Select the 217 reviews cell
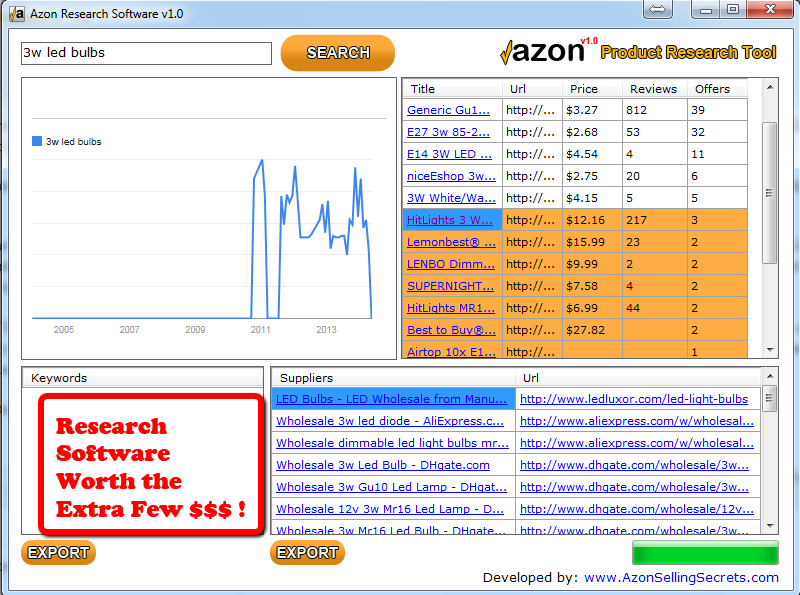800x595 pixels. tap(655, 220)
